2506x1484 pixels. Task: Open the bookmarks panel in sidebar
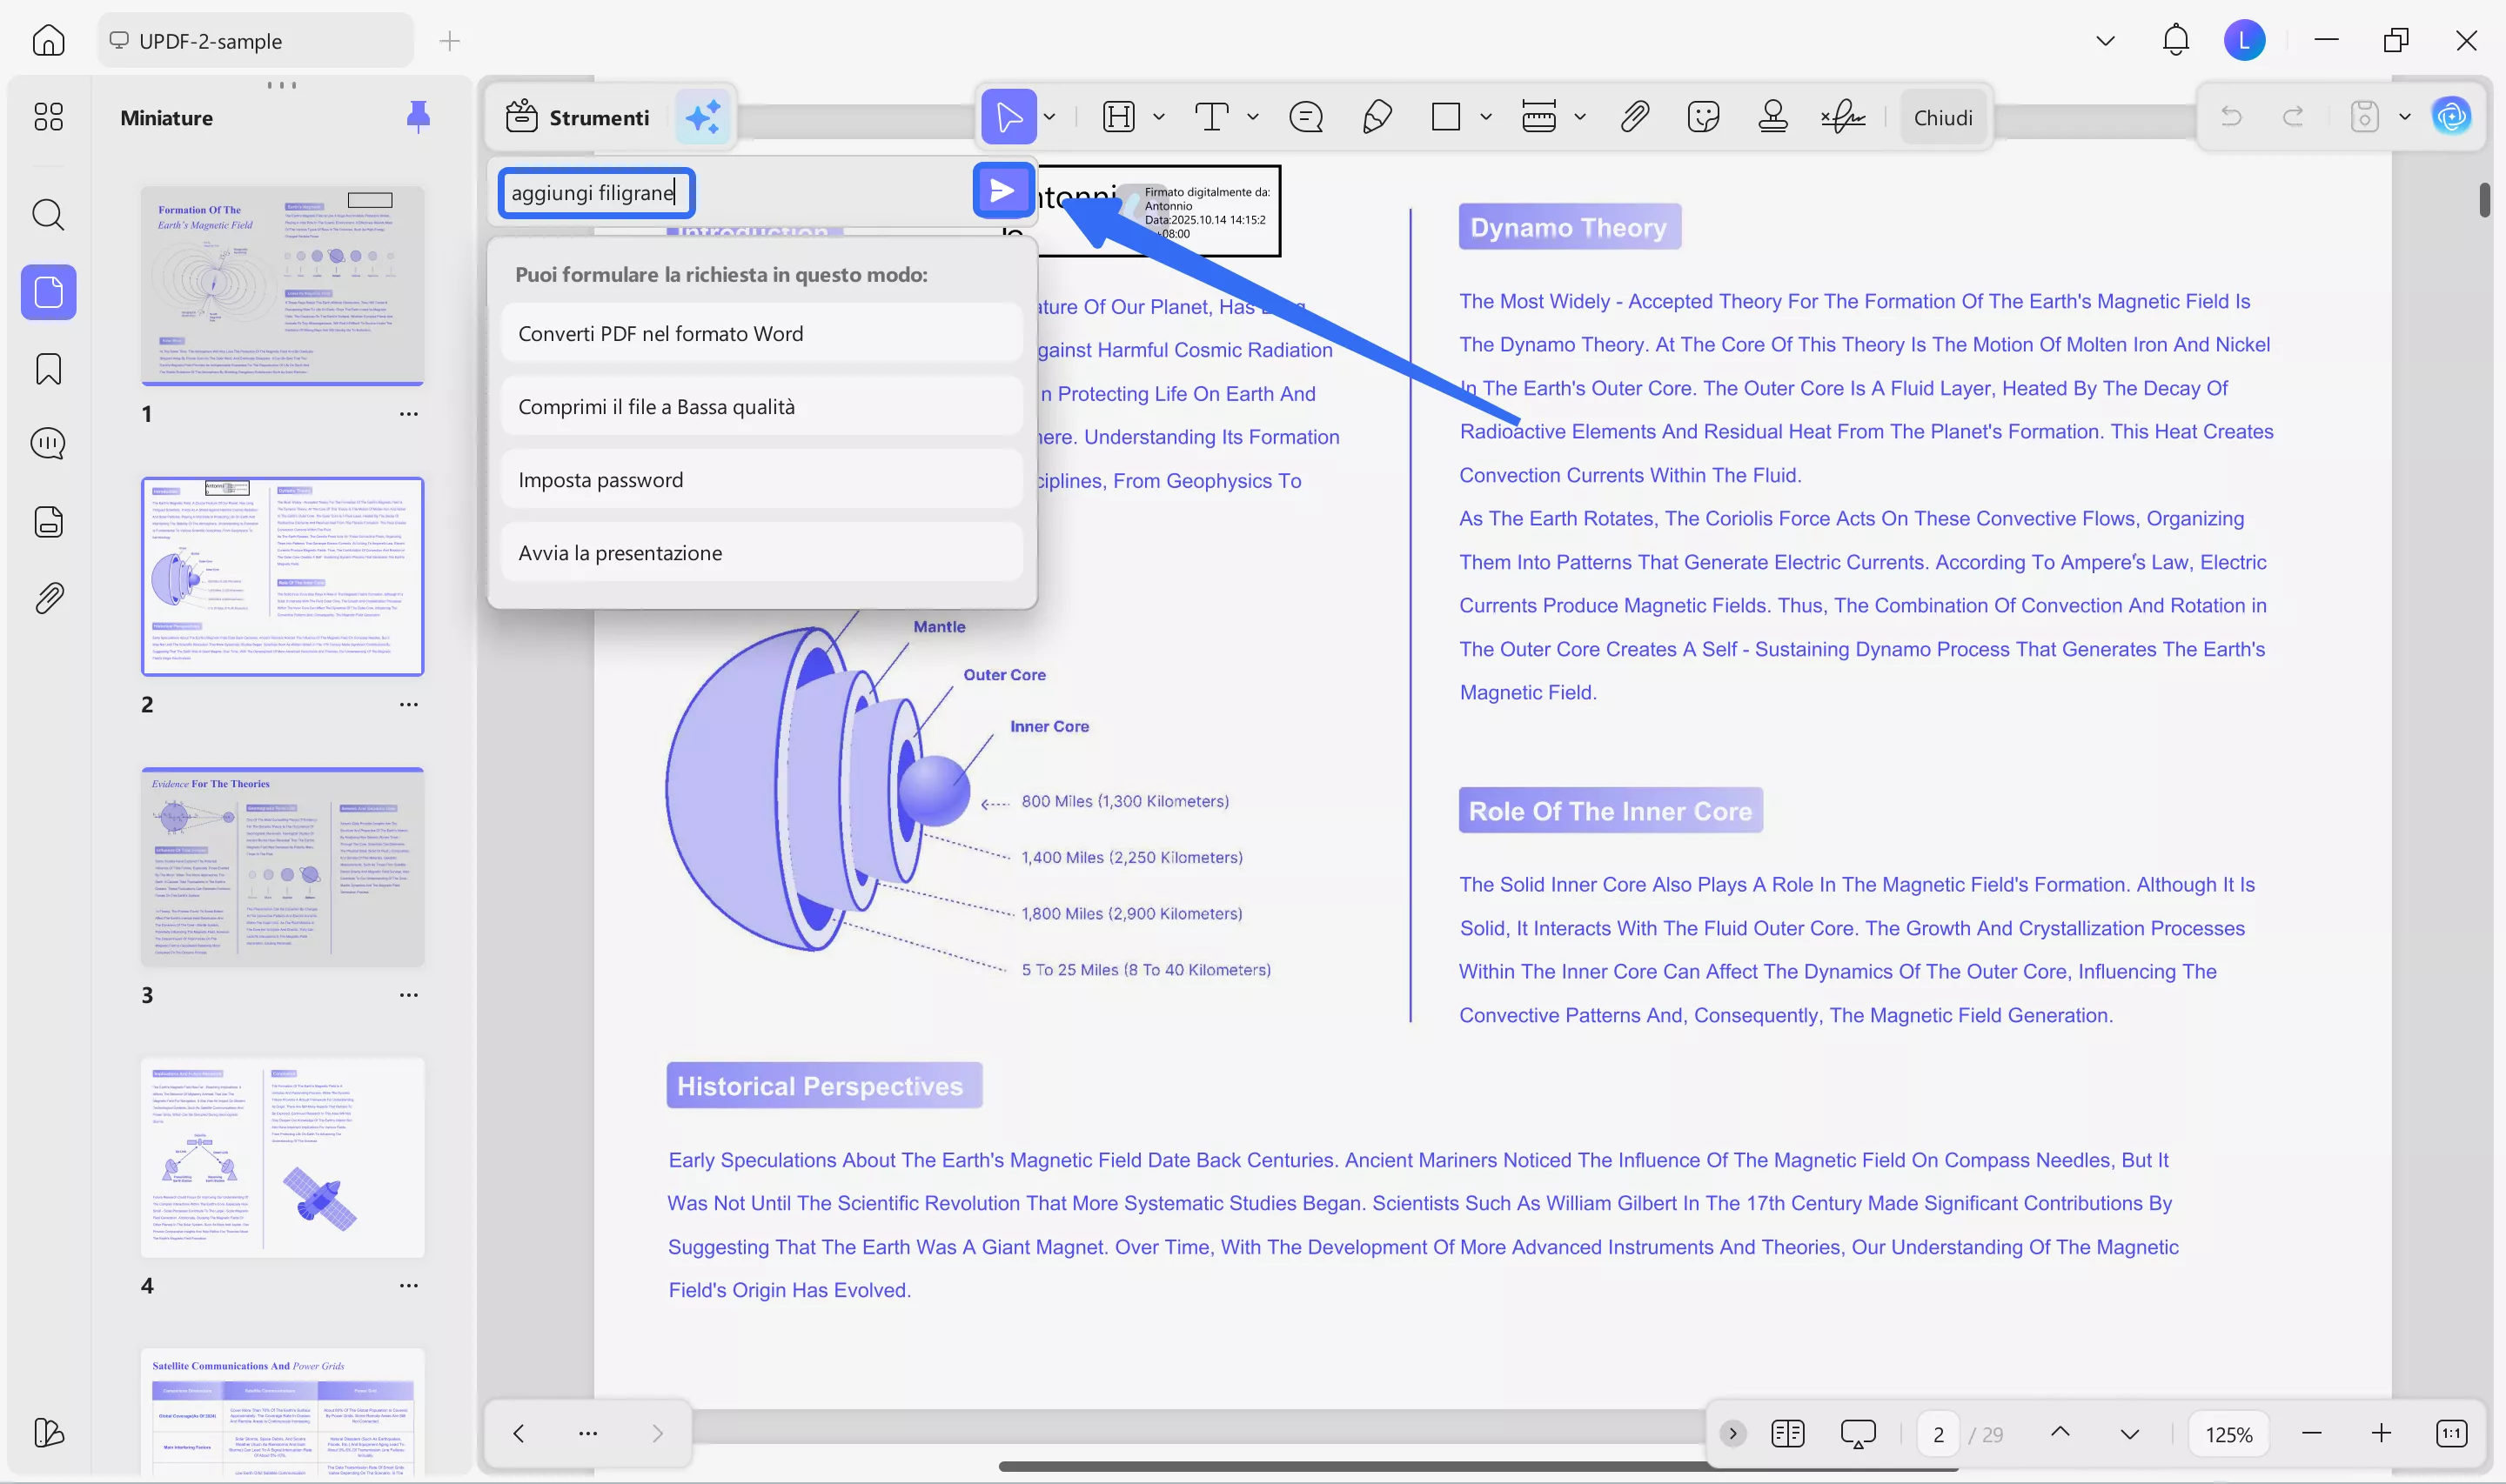tap(48, 369)
